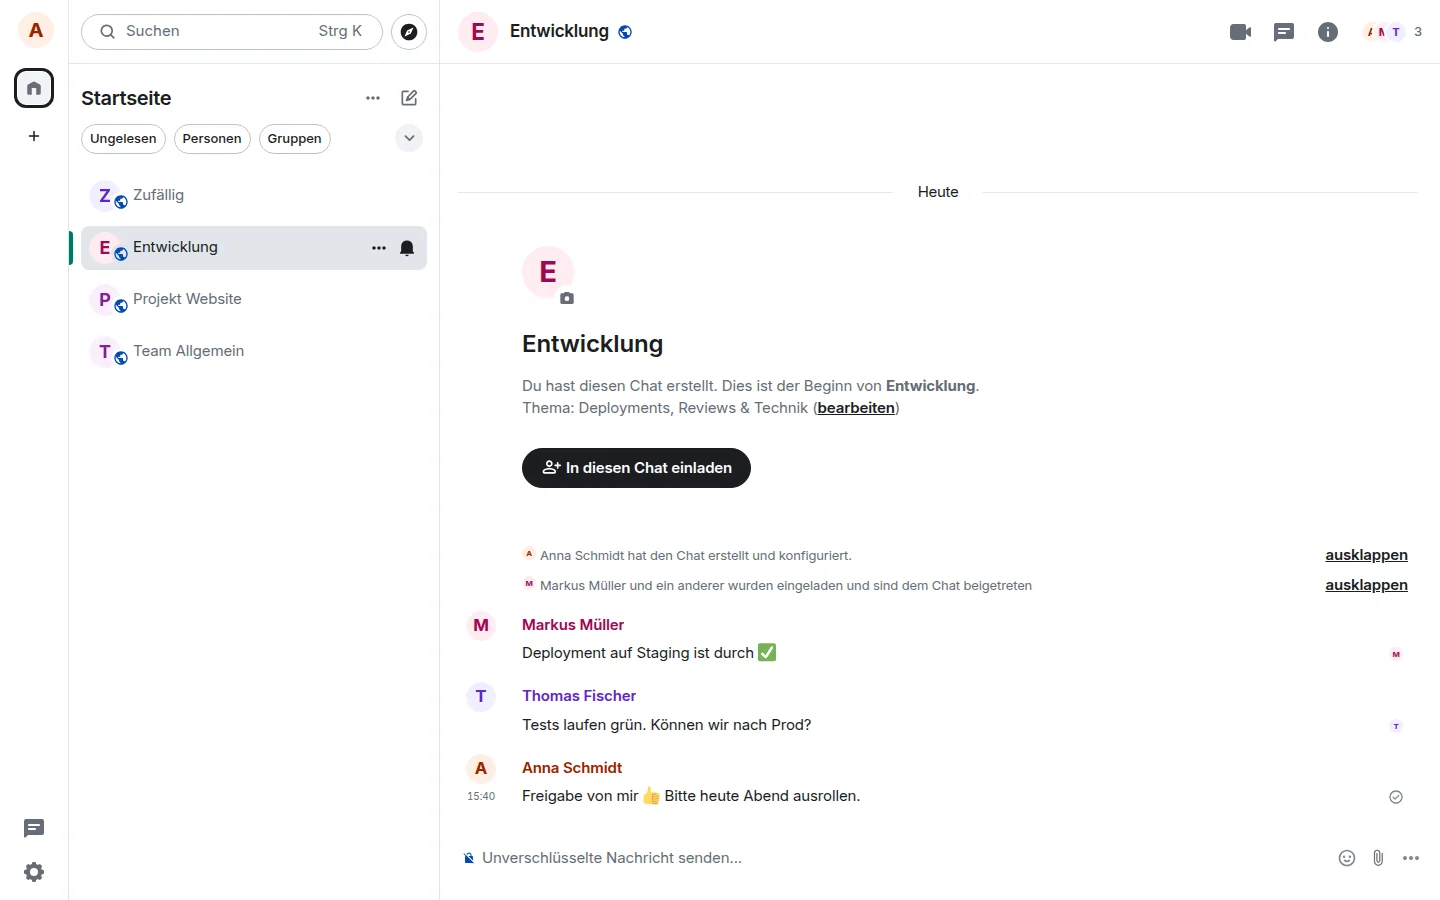Click Markus Müller's message avatar
The image size is (1440, 900).
pyautogui.click(x=481, y=625)
